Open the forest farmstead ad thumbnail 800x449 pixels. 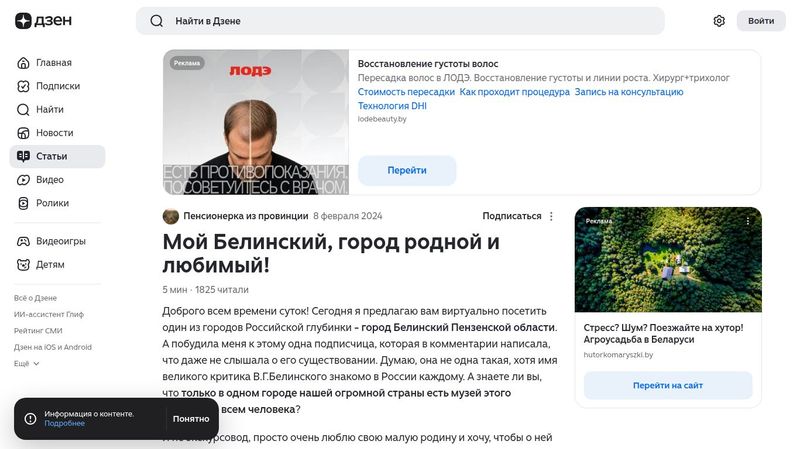[668, 260]
